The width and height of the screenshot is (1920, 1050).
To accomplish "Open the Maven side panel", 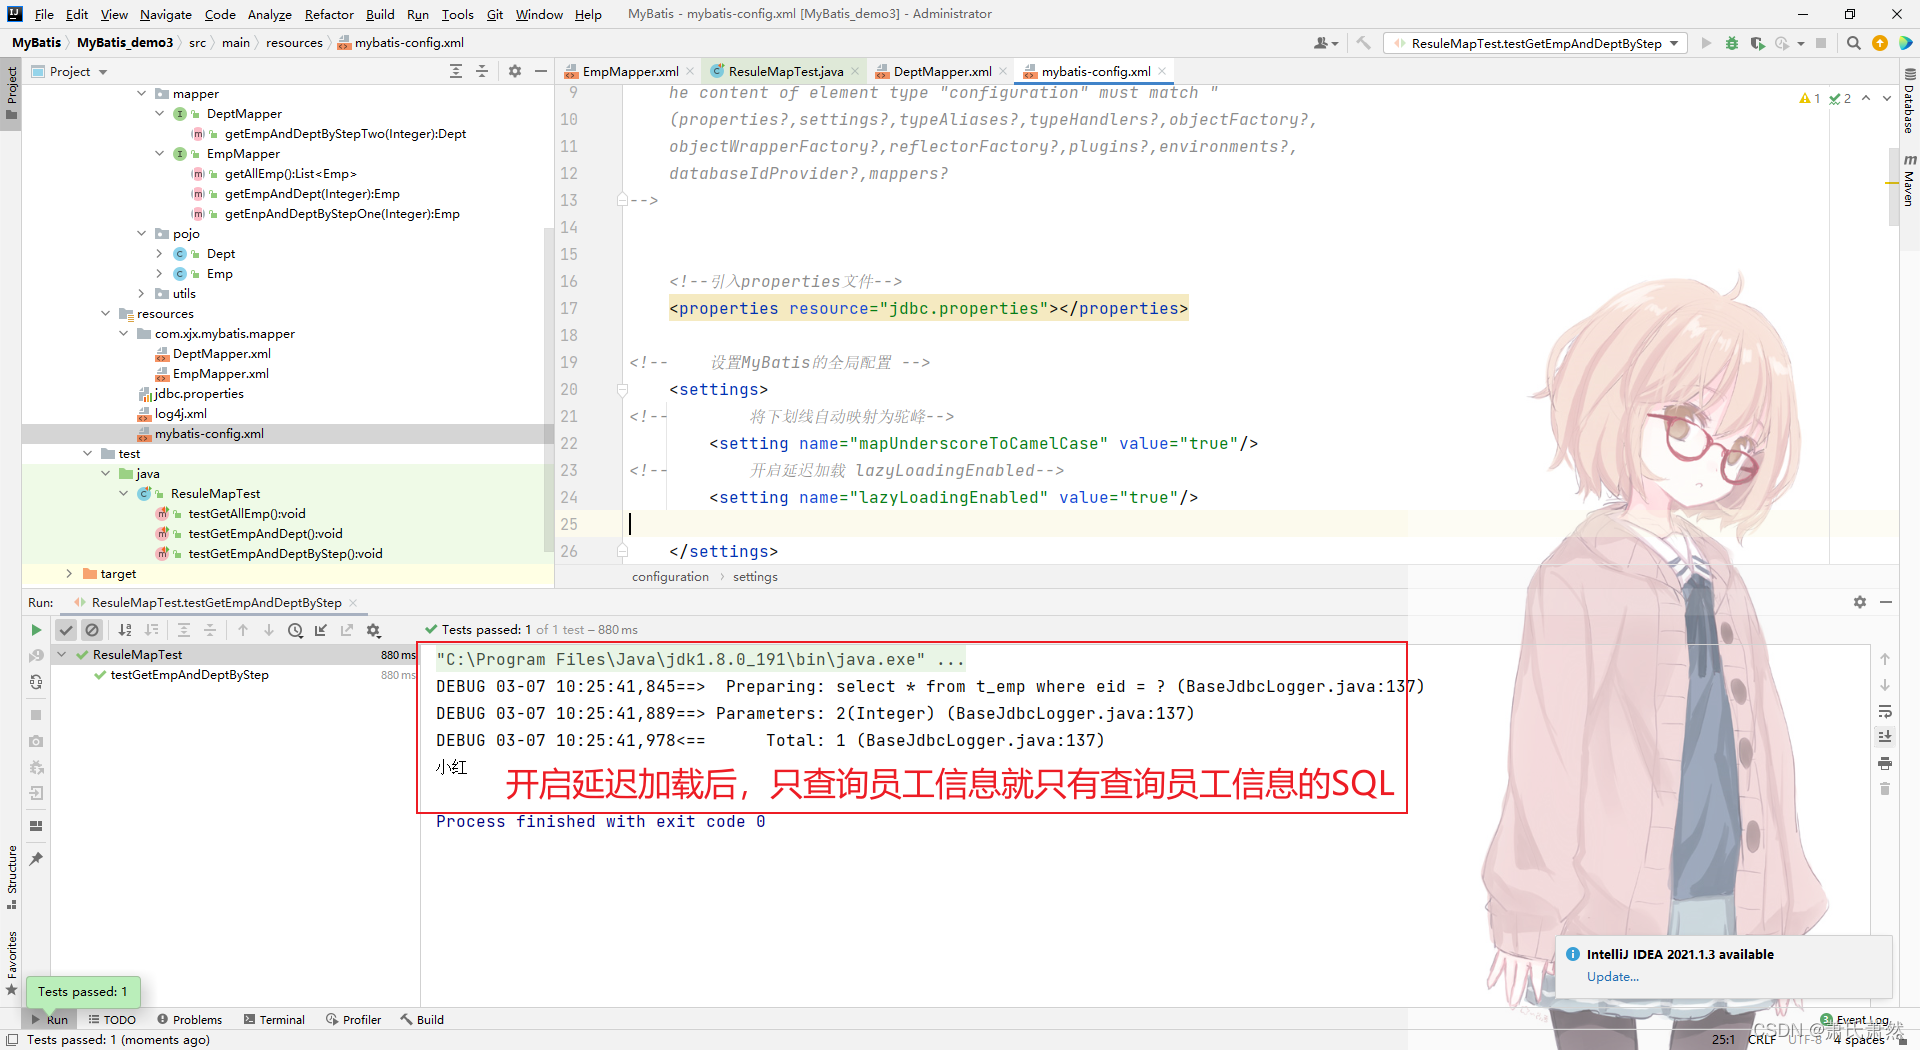I will pos(1909,181).
